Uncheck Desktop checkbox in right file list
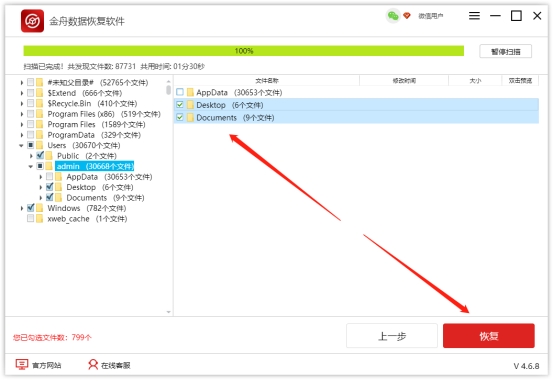The image size is (554, 381). (180, 105)
